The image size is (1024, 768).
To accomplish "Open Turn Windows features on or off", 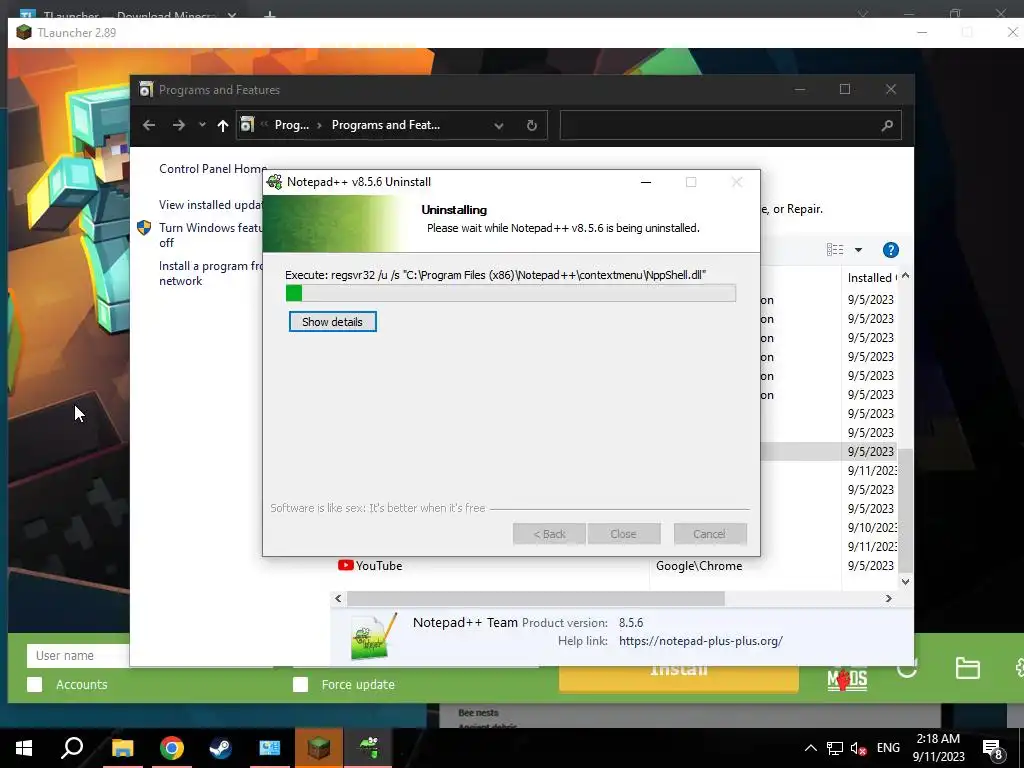I will coord(210,235).
